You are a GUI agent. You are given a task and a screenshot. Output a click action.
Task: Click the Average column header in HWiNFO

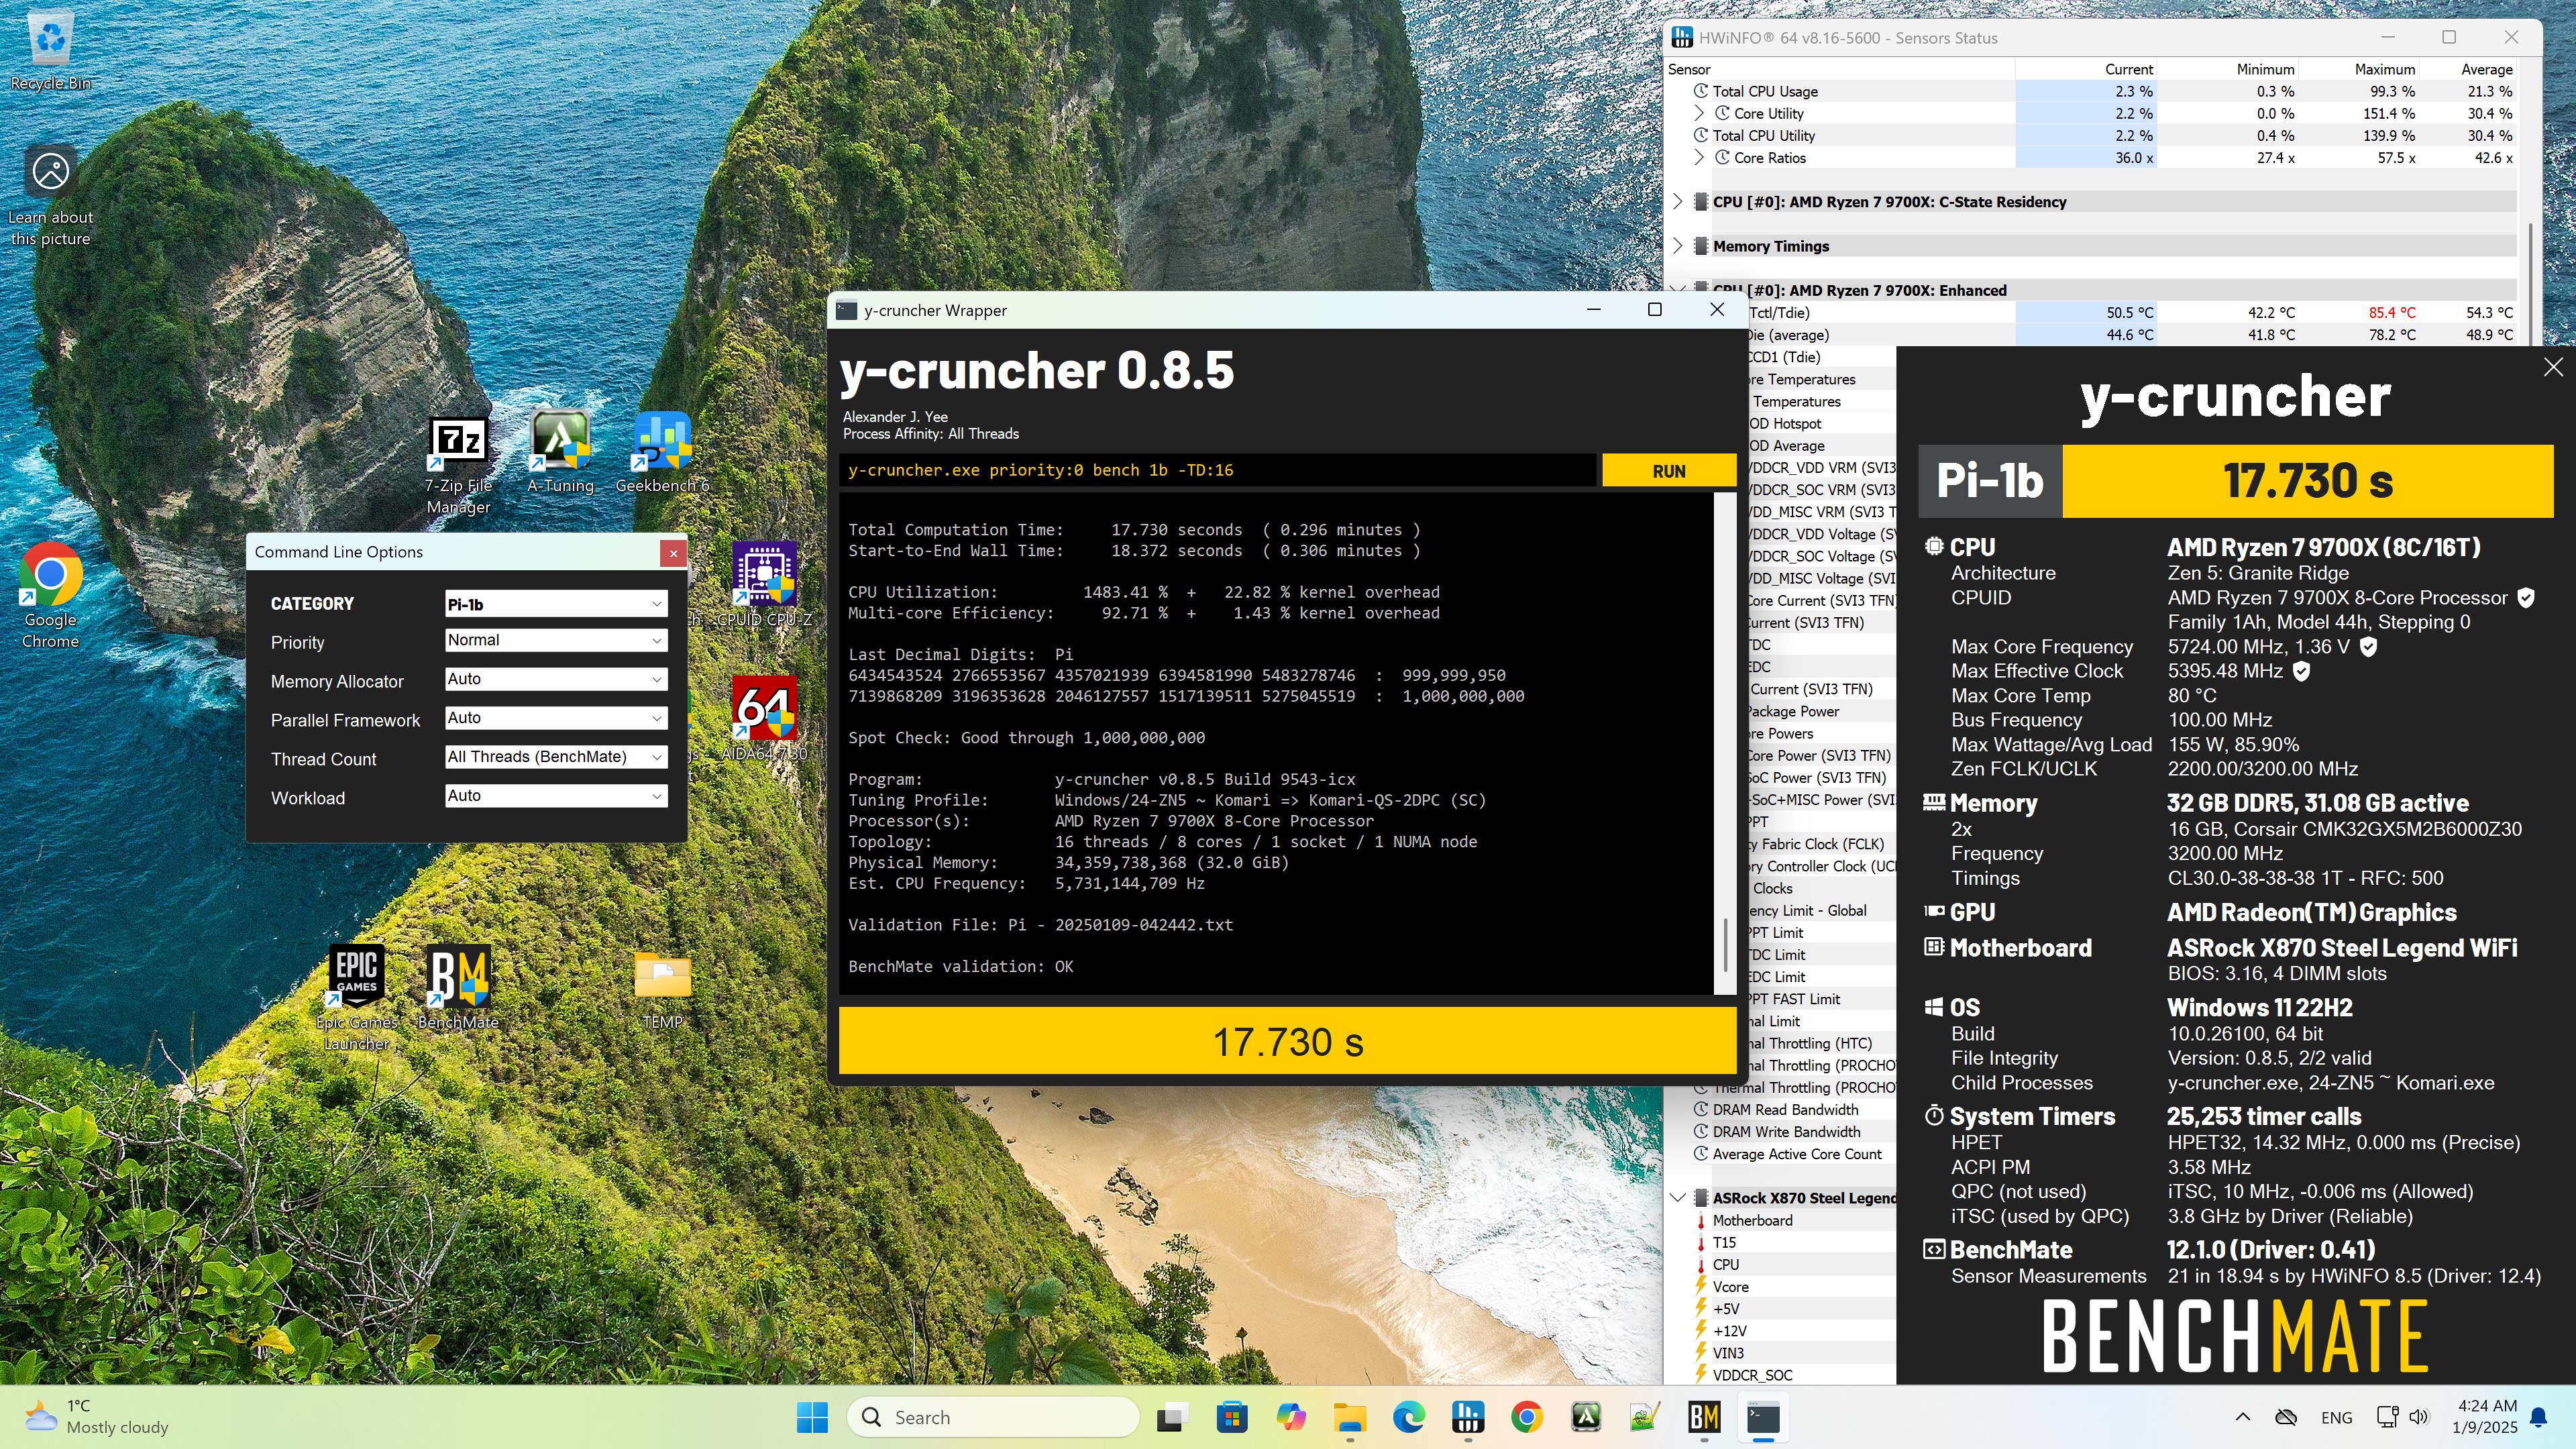tap(2486, 69)
